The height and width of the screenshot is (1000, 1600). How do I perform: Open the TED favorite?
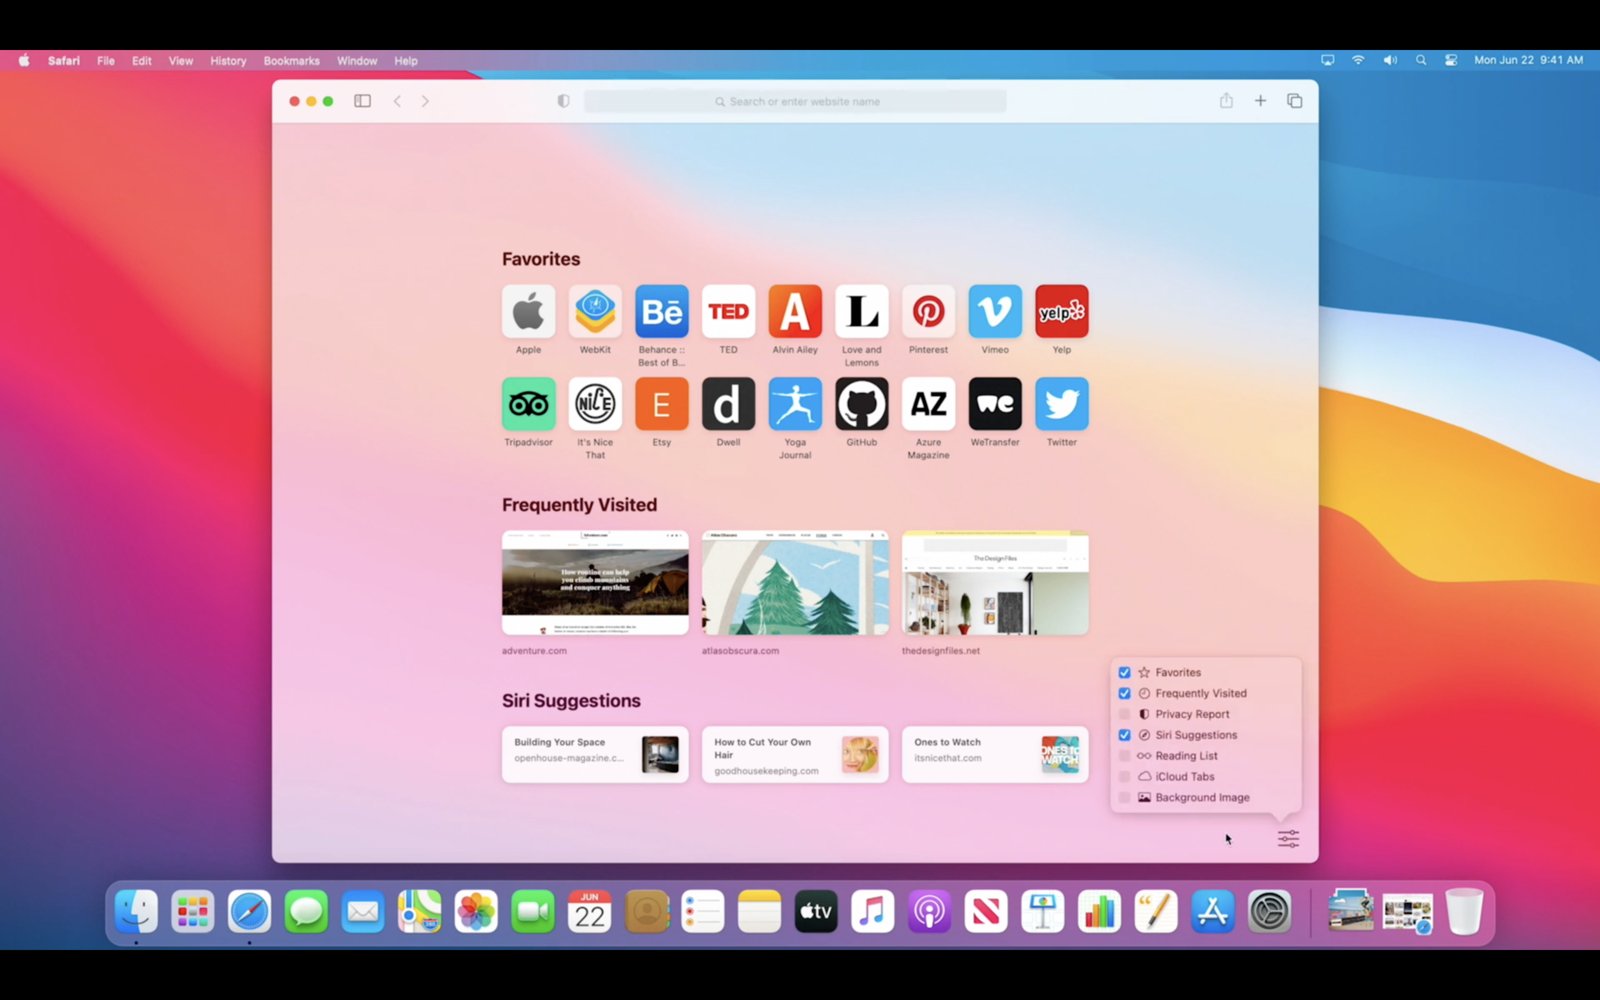[728, 312]
